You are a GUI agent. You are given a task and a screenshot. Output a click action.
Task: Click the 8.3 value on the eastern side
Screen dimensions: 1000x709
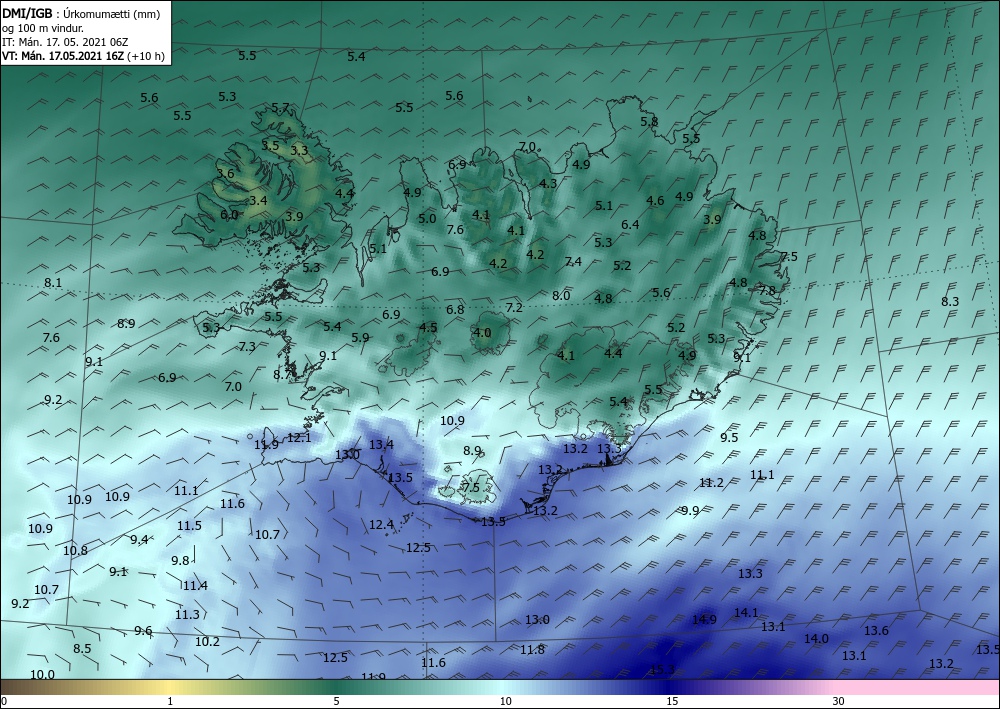coord(950,302)
